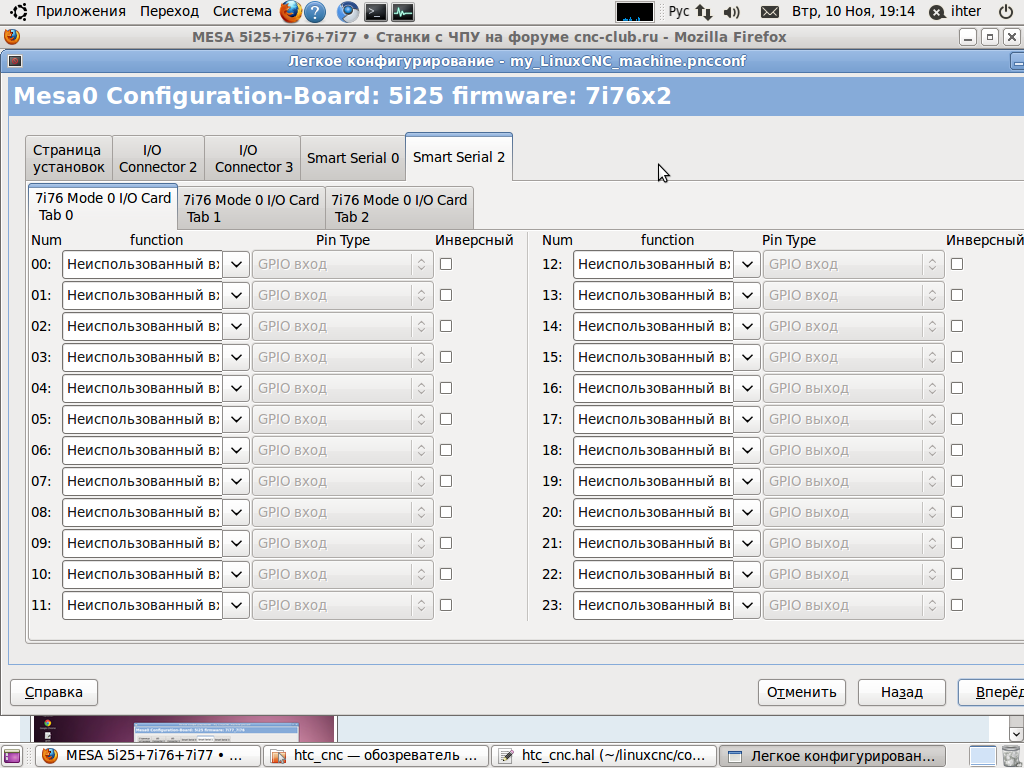Expand function dropdown for pin 13
Screen dimensions: 1024x768
click(x=747, y=295)
